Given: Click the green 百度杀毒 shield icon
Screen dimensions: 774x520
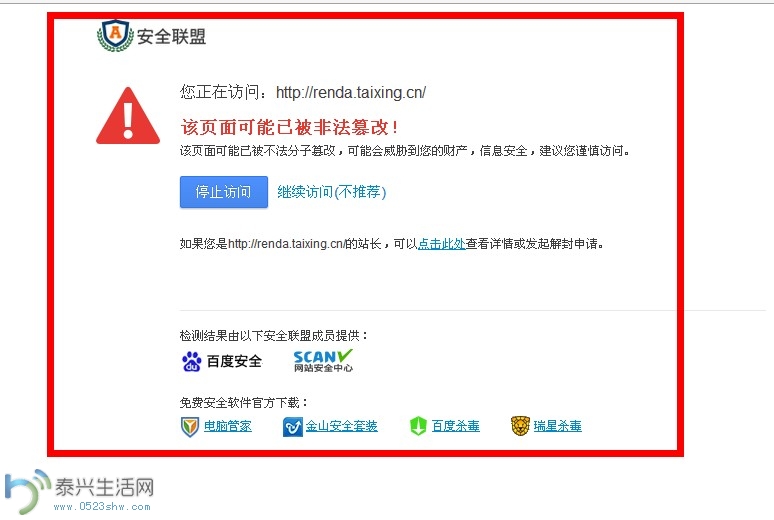Looking at the screenshot, I should (x=418, y=426).
